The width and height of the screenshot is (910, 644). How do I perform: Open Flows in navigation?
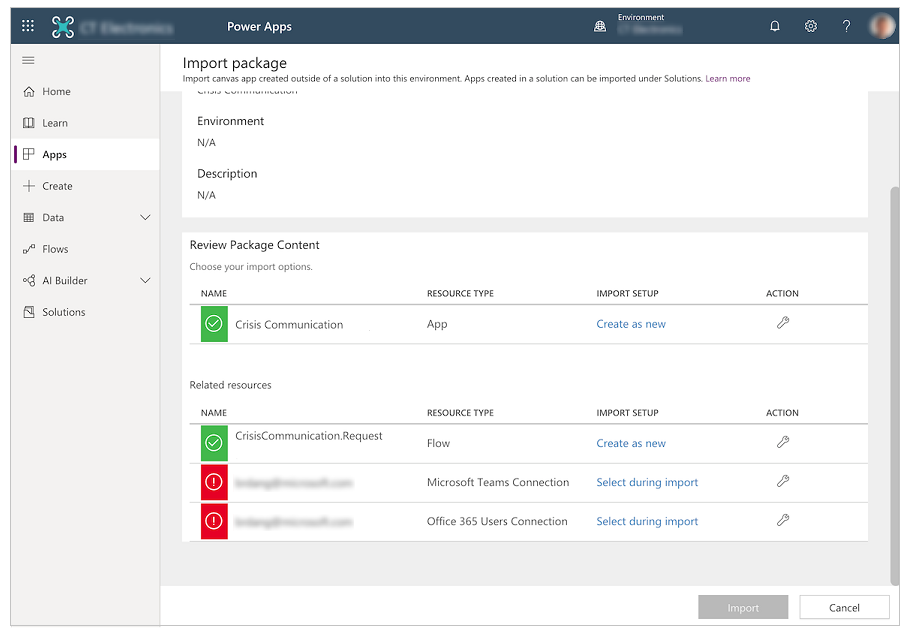[85, 249]
